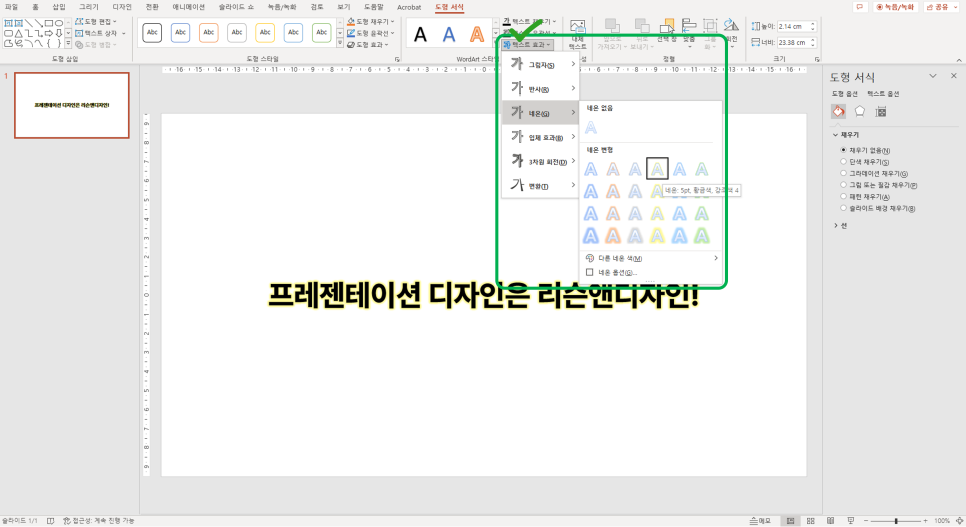
Task: Open the 도형 채우기 dropdown
Action: 370,22
